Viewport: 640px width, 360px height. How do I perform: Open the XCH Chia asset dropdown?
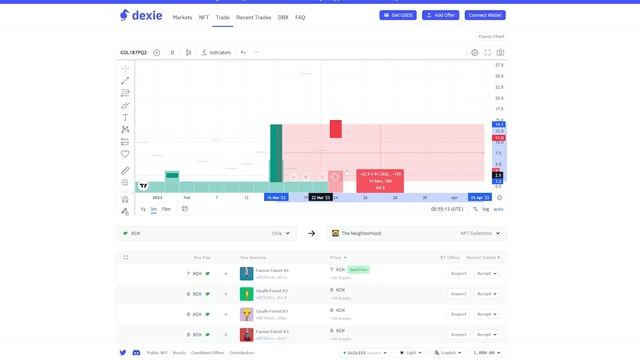(x=206, y=233)
